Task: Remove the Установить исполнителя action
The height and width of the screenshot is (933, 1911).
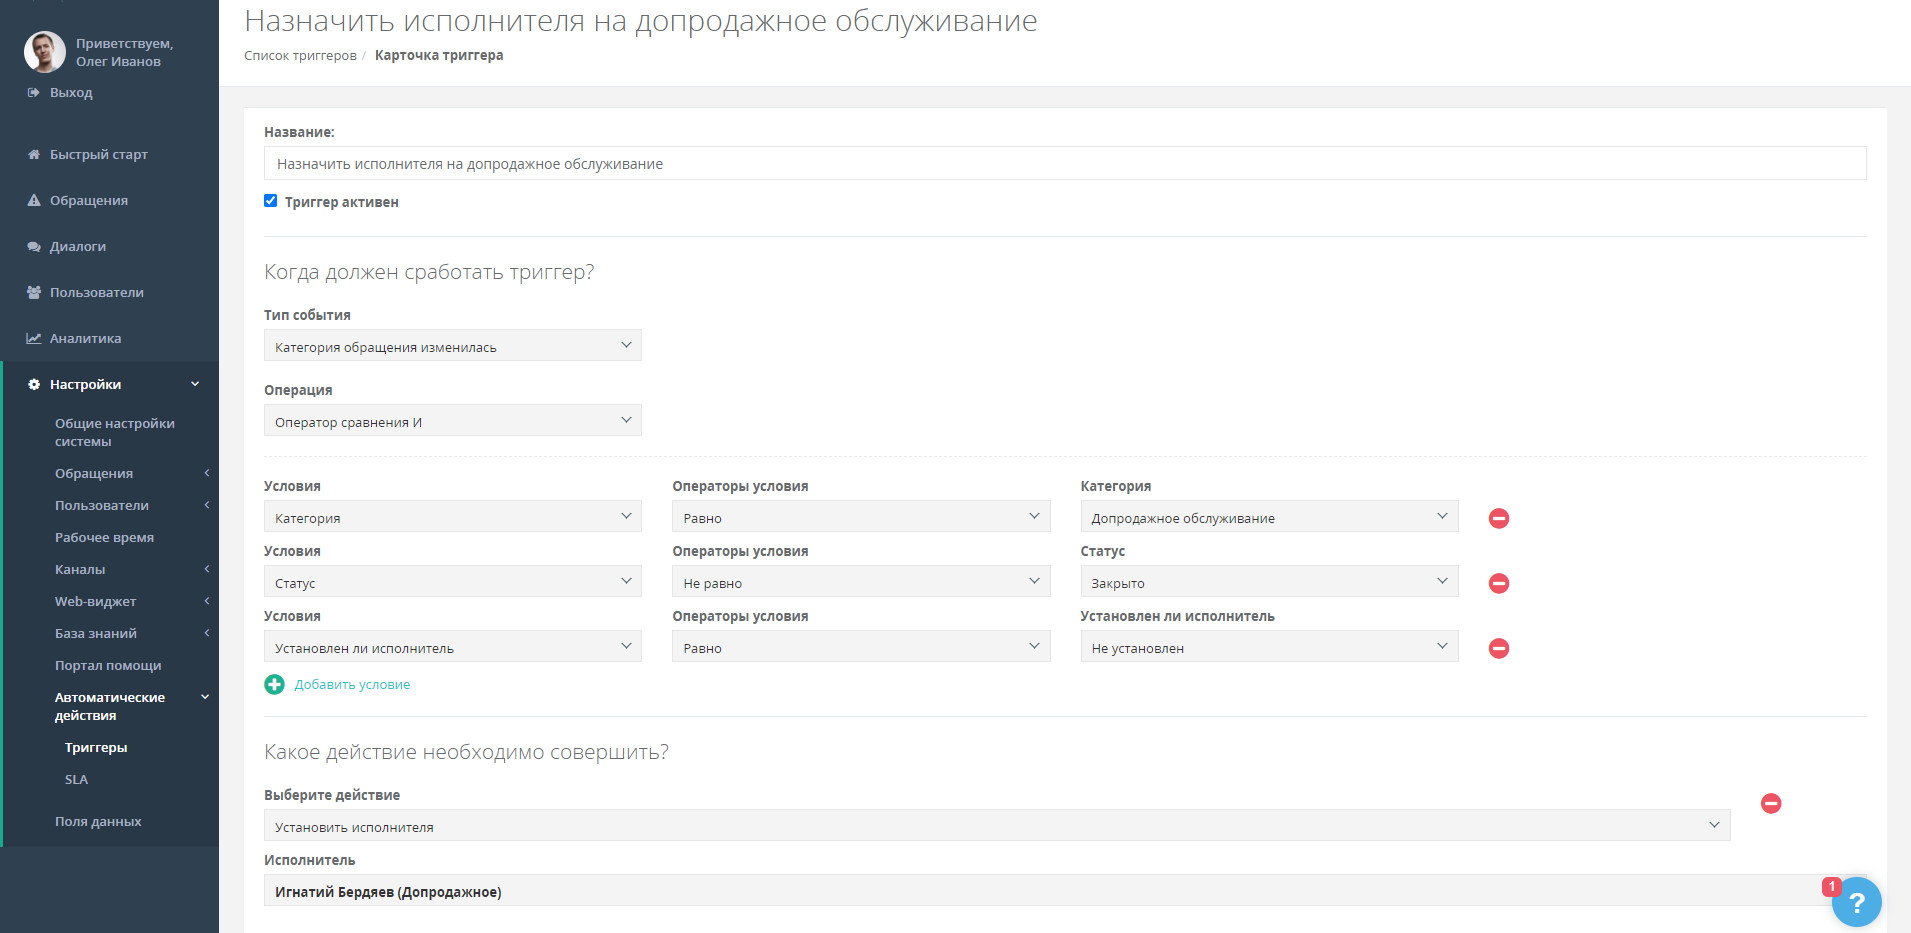Action: [1770, 803]
